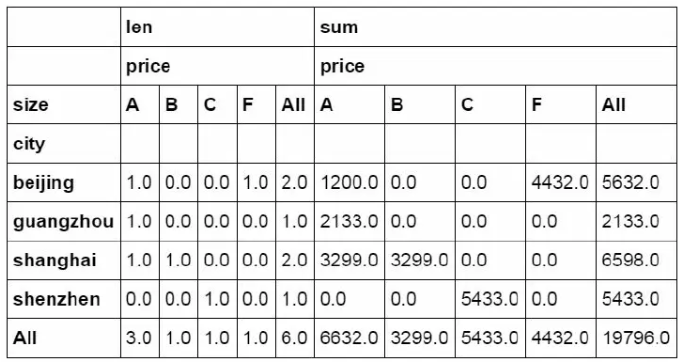The image size is (683, 364).
Task: Select the 1200.0 cell in beijing row
Action: click(349, 182)
